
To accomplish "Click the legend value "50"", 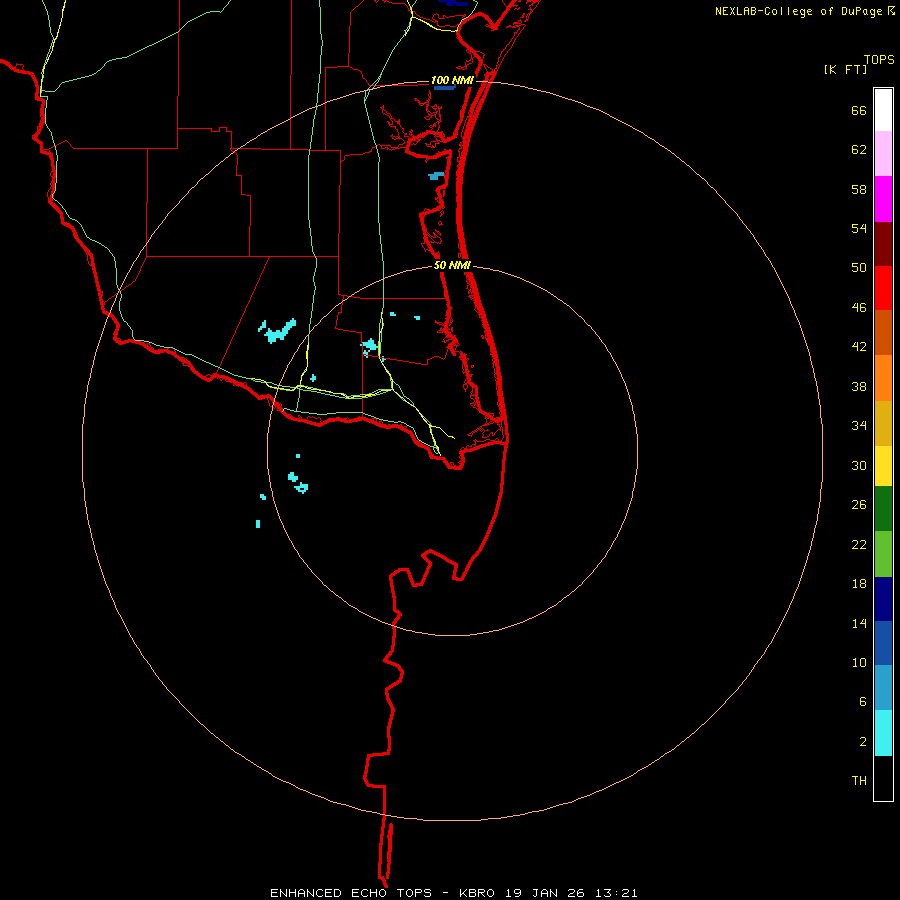I will click(x=859, y=267).
